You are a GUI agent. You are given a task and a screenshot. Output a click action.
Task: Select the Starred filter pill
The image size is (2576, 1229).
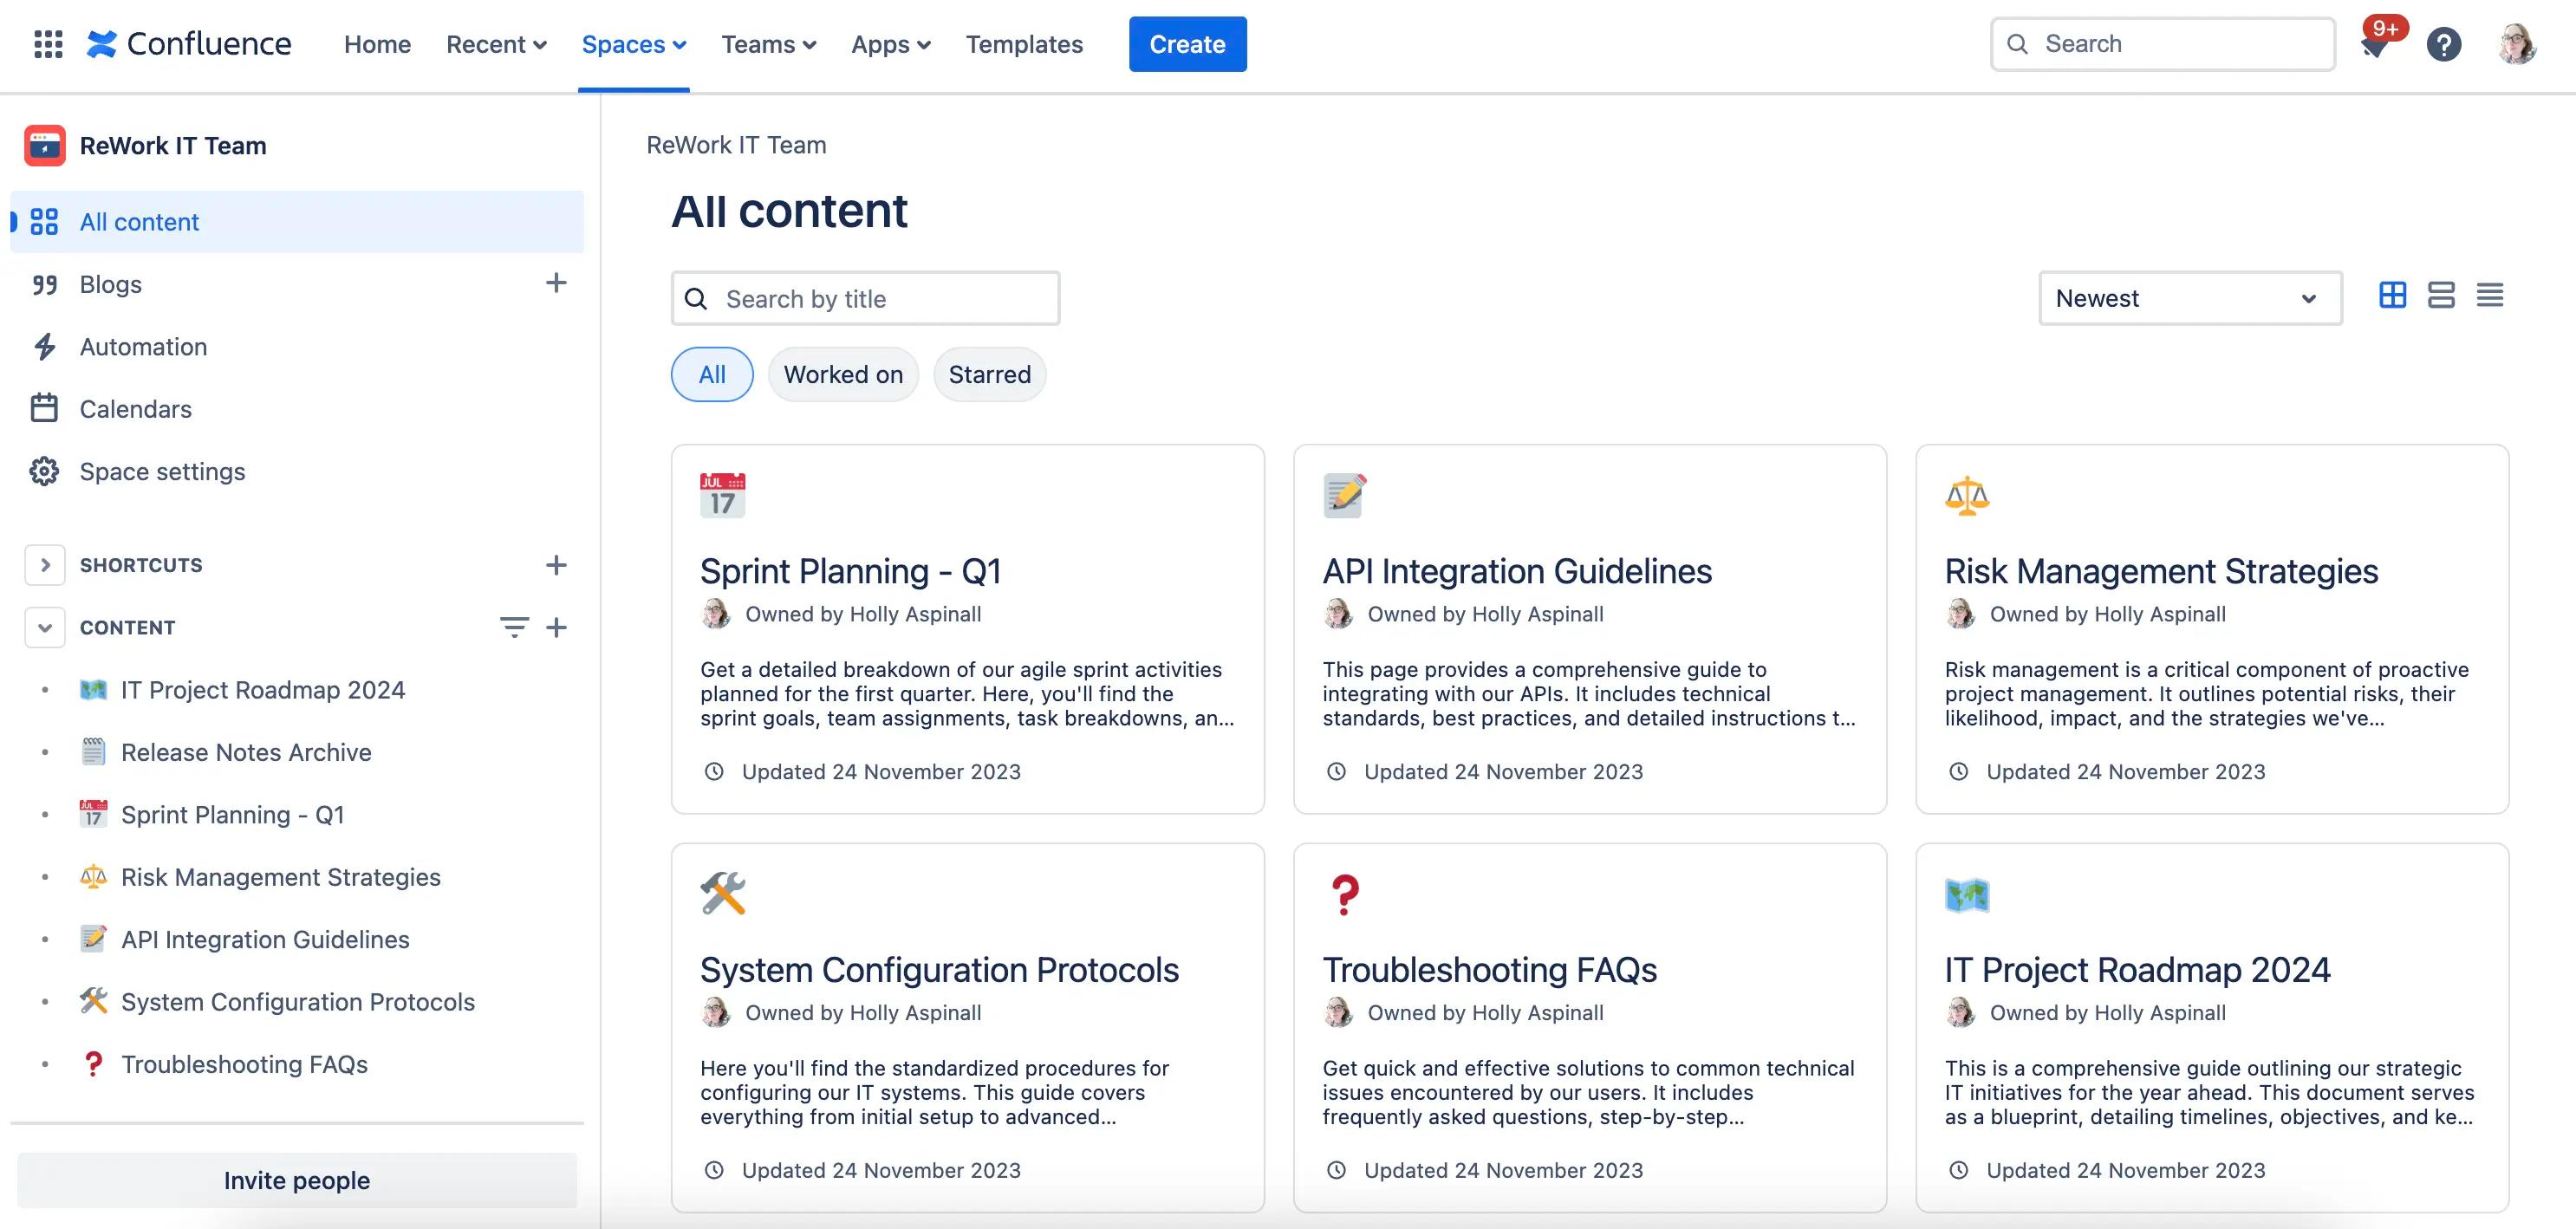click(989, 374)
